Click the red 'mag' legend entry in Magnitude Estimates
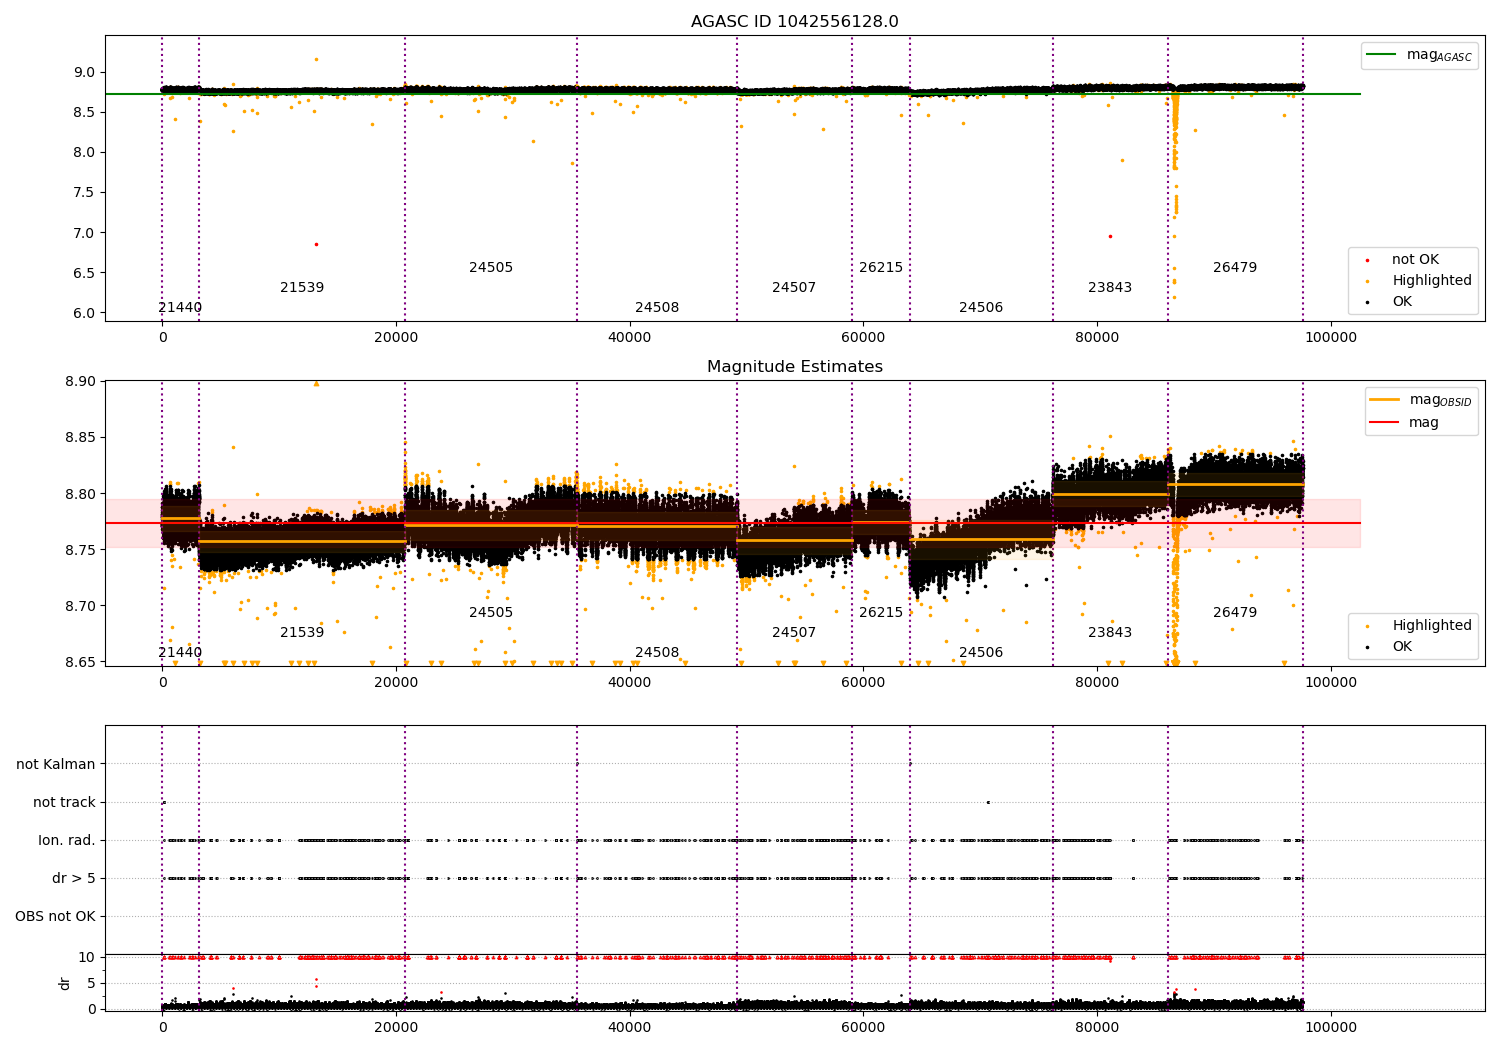This screenshot has width=1500, height=1050. point(1423,423)
